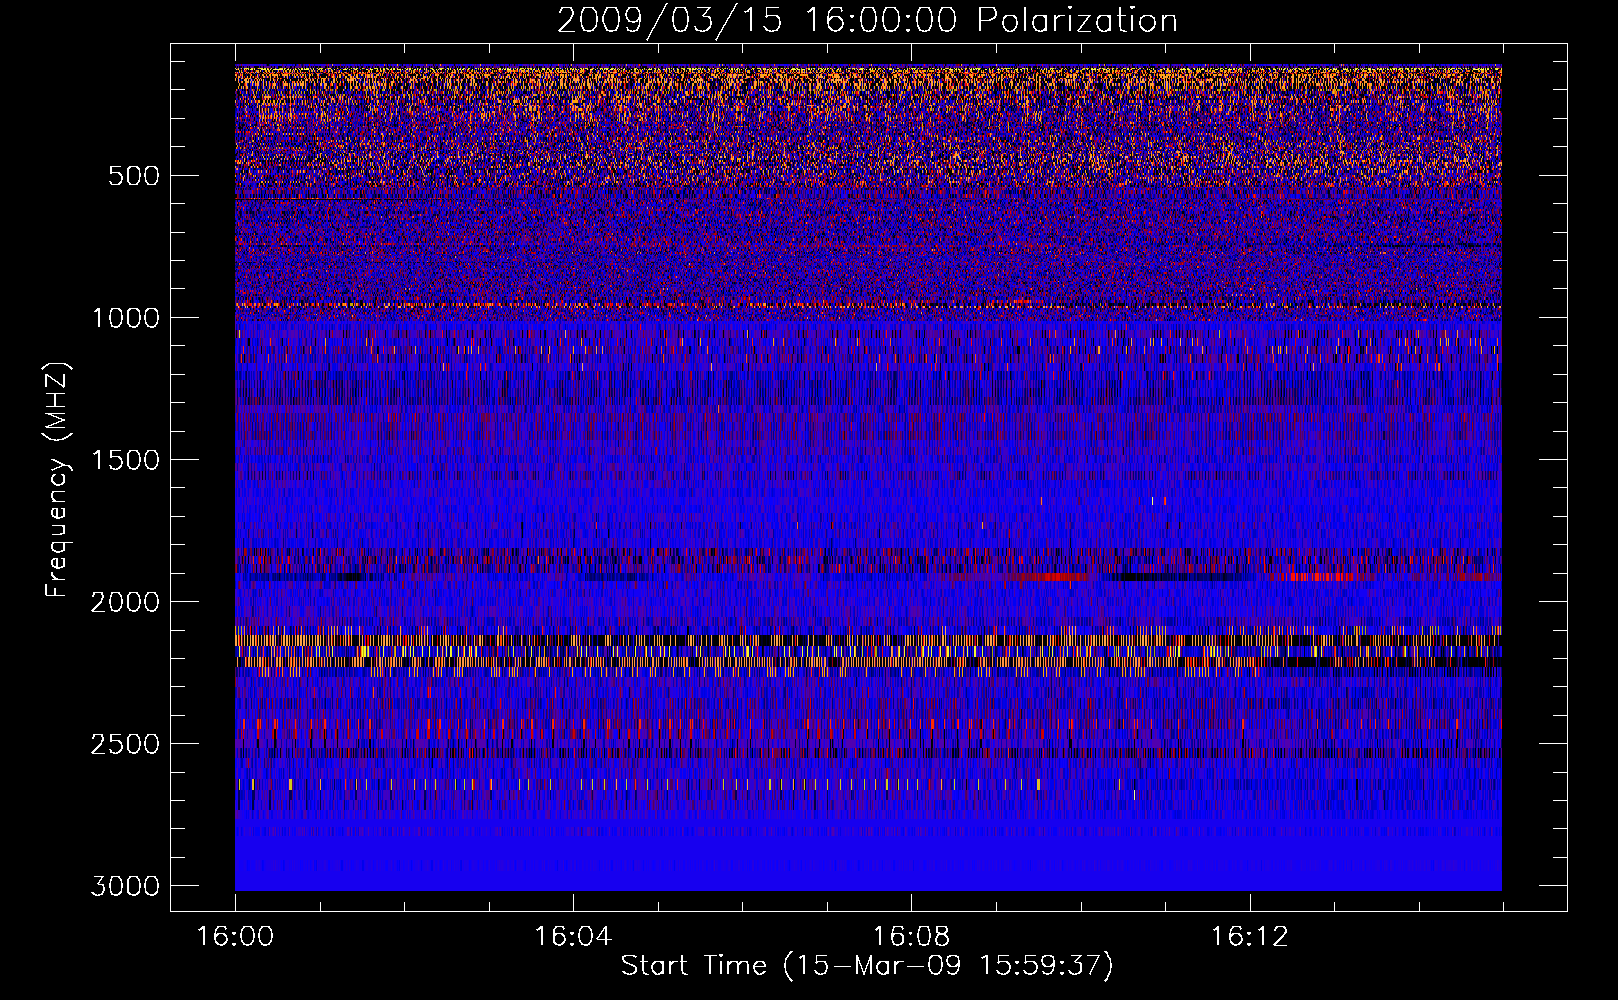The image size is (1618, 1000).
Task: Click the 3000 frequency tick label
Action: (125, 886)
